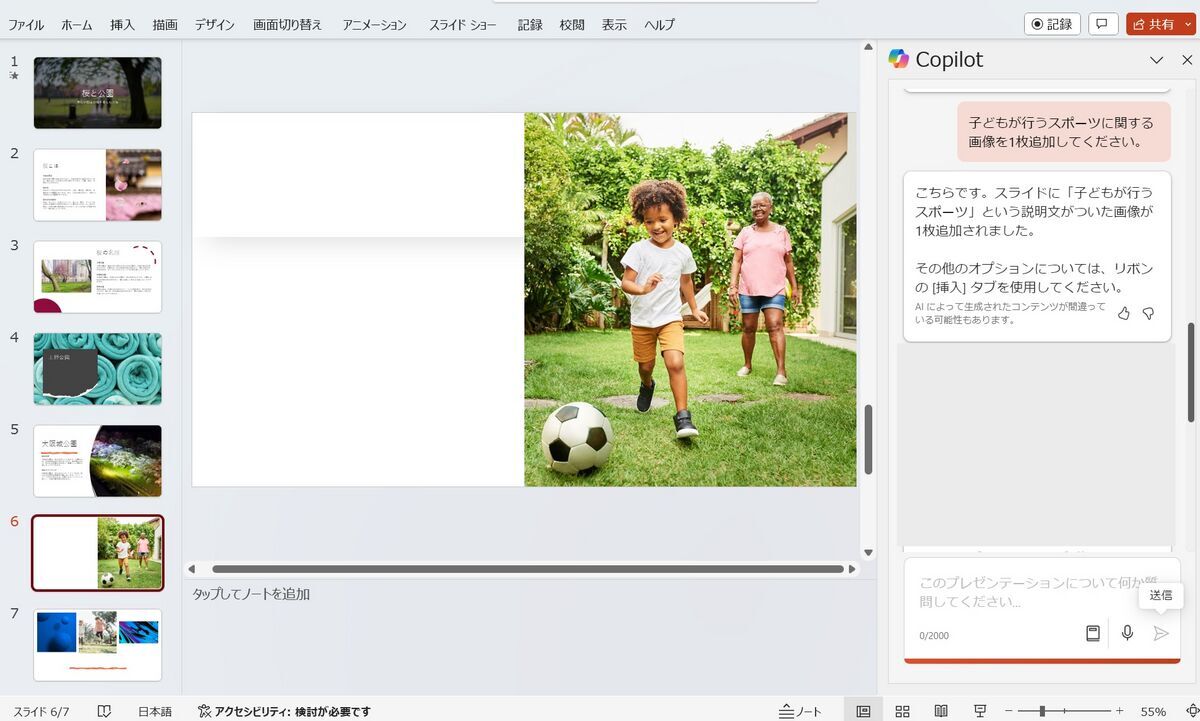The height and width of the screenshot is (721, 1200).
Task: Give thumbs down to Copilot response
Action: [1148, 313]
